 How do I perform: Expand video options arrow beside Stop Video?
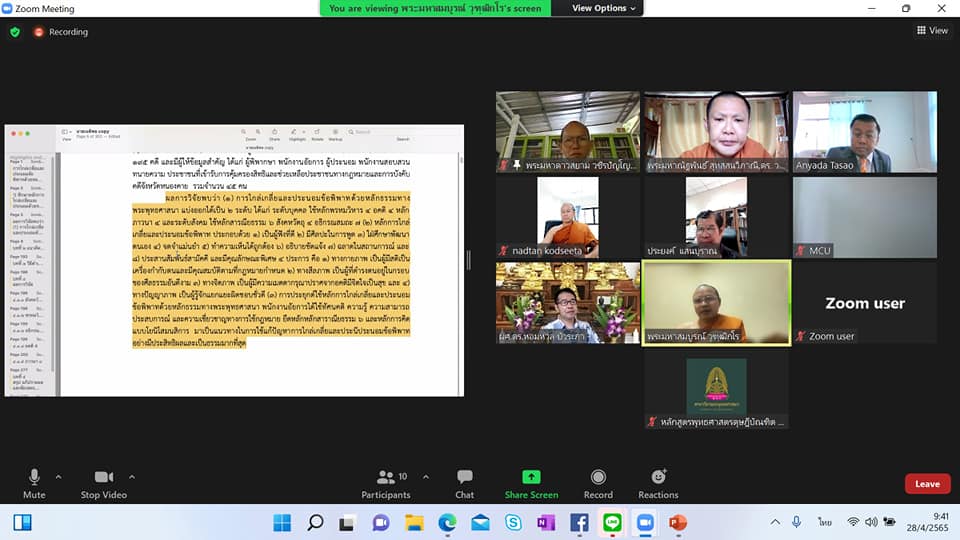pos(132,476)
